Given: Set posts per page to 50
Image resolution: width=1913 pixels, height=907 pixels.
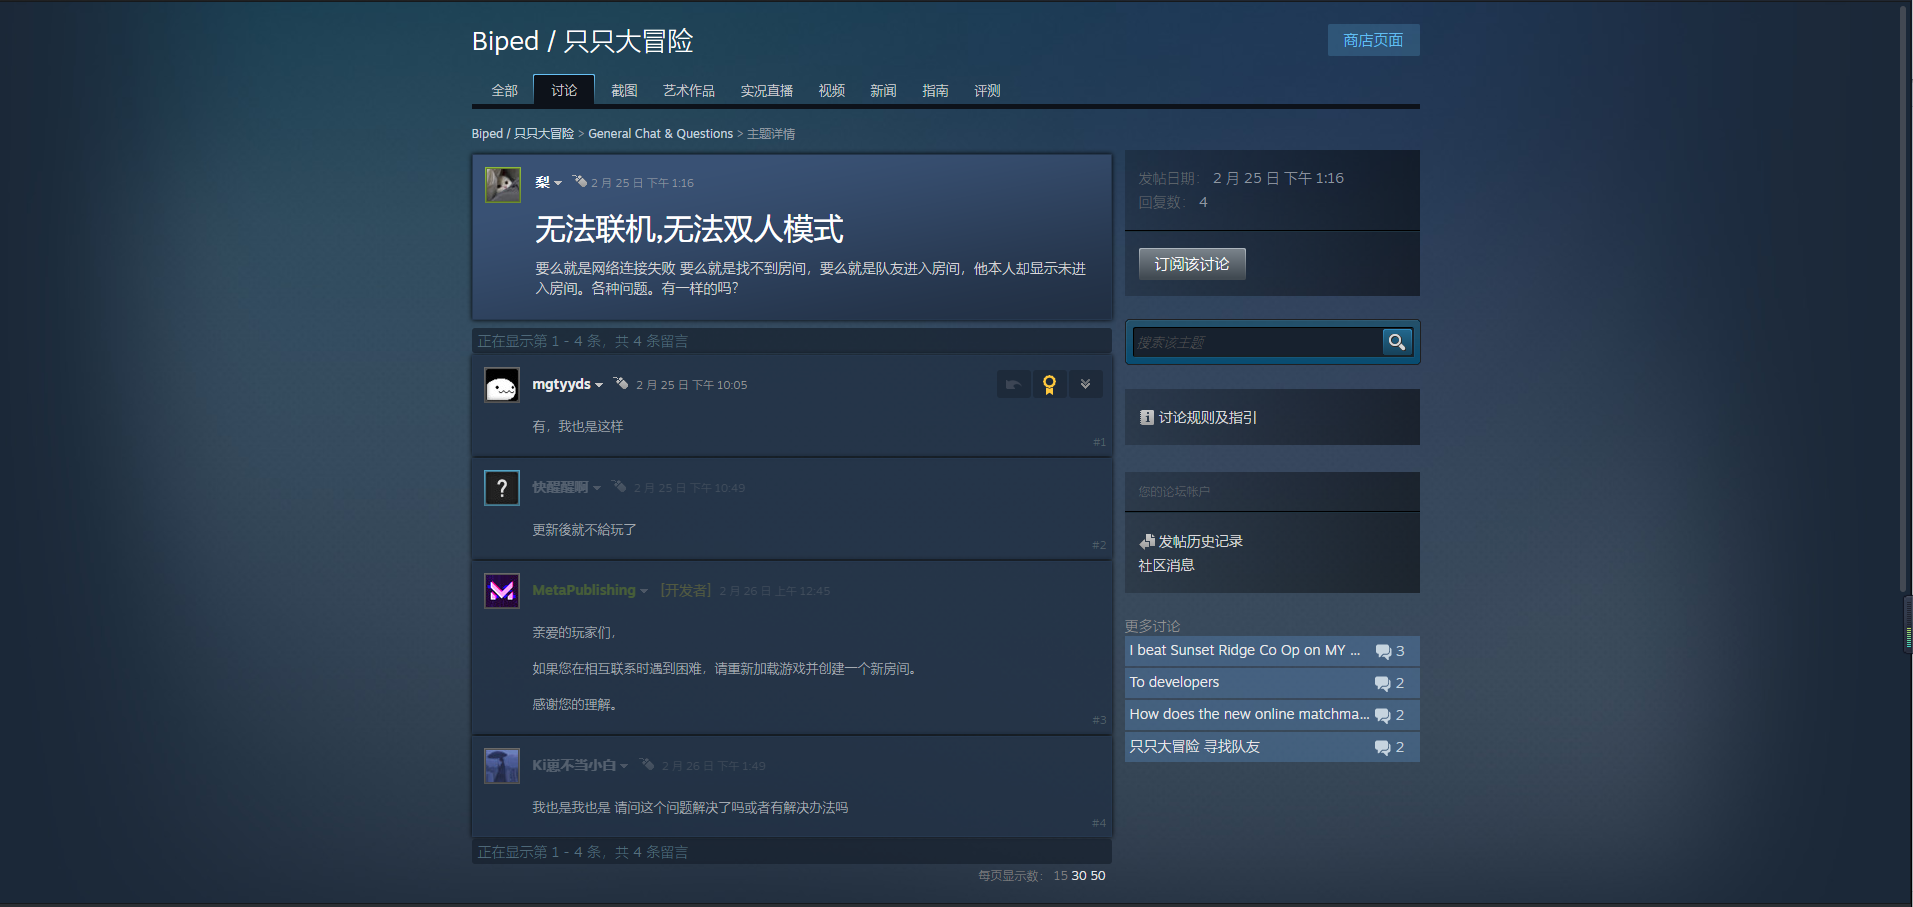Looking at the screenshot, I should (x=1098, y=875).
